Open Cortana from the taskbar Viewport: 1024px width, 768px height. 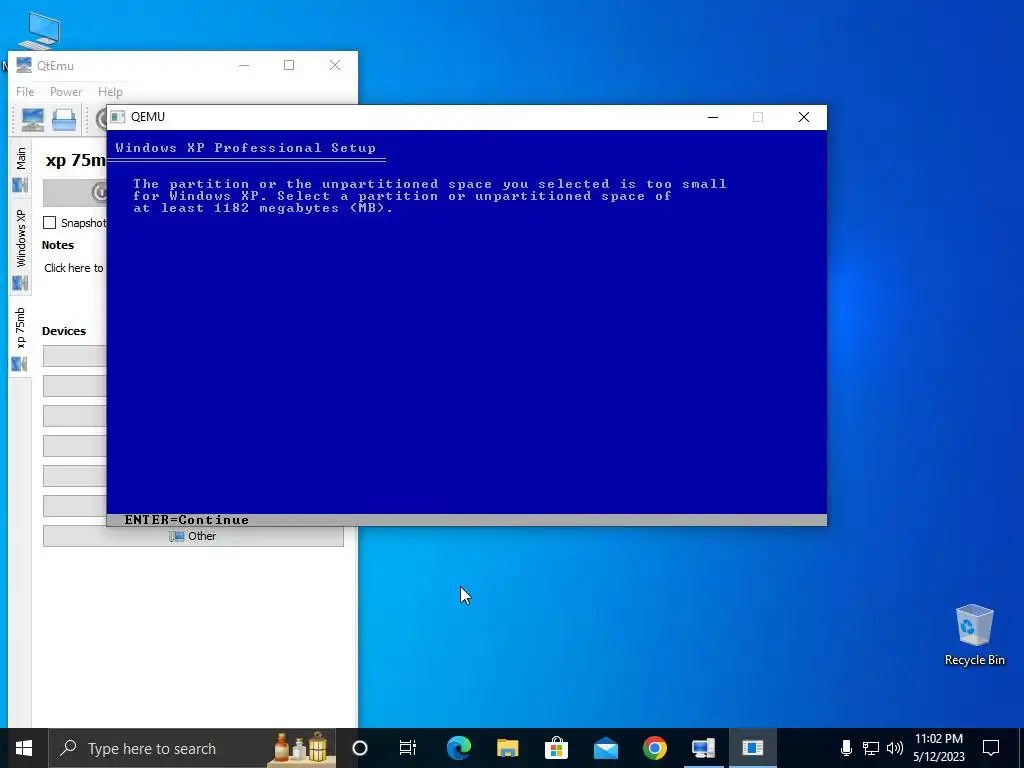click(360, 748)
